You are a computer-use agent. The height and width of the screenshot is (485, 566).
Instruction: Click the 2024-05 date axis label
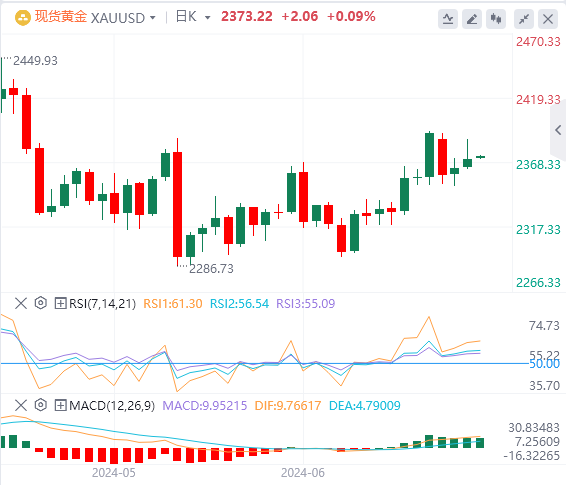point(114,473)
